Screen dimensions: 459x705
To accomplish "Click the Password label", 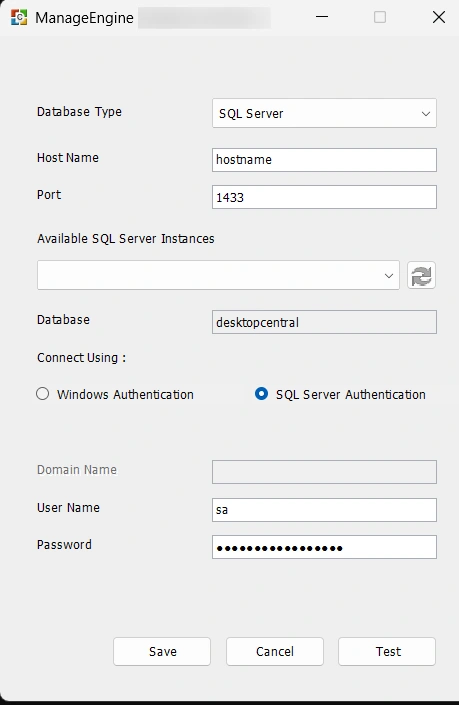I will click(x=64, y=544).
